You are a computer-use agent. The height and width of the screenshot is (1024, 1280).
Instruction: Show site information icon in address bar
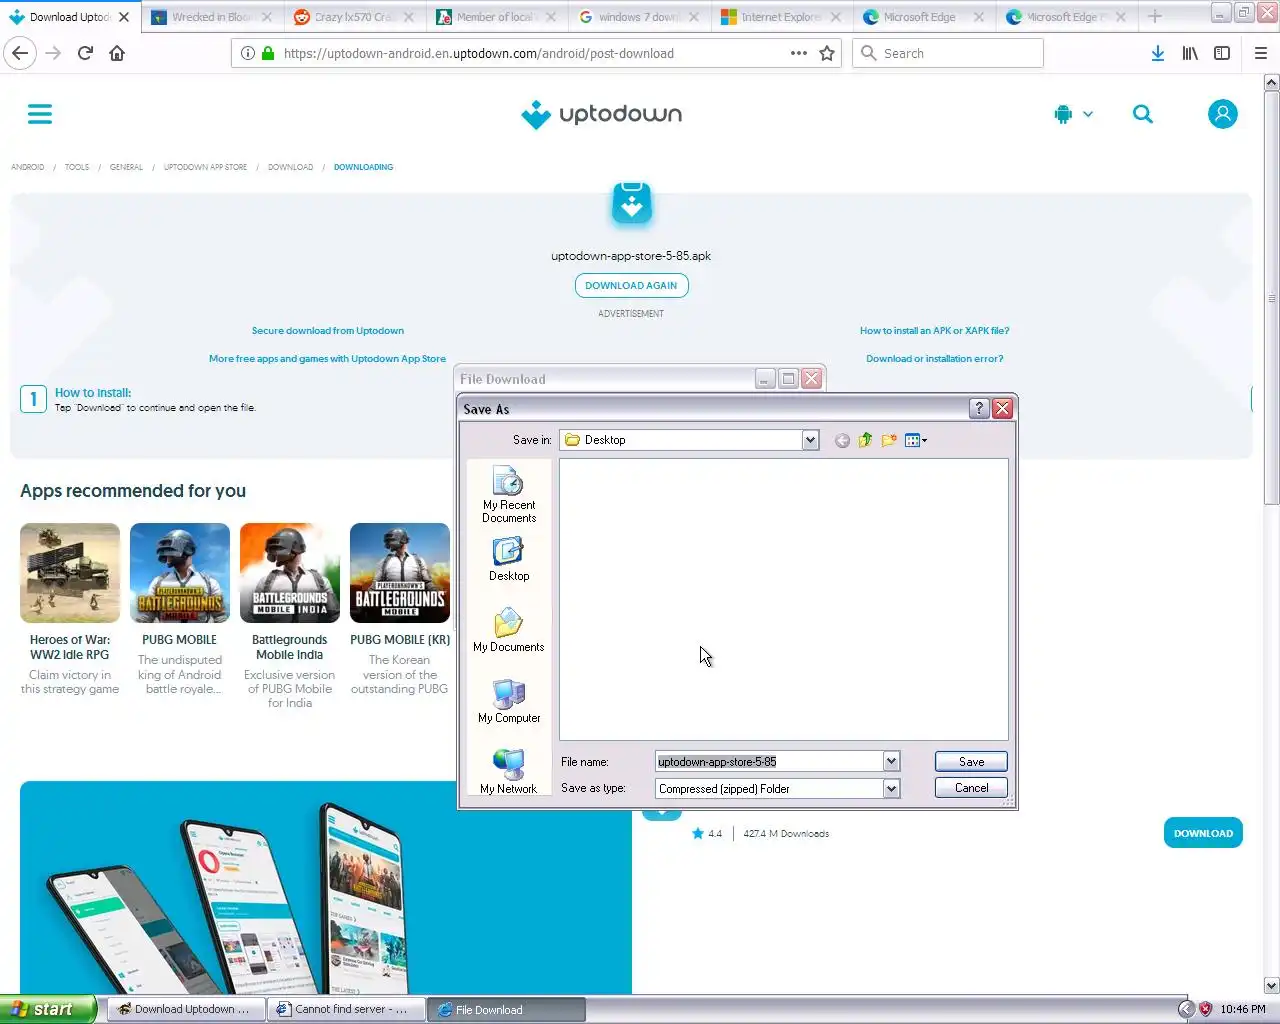[248, 53]
